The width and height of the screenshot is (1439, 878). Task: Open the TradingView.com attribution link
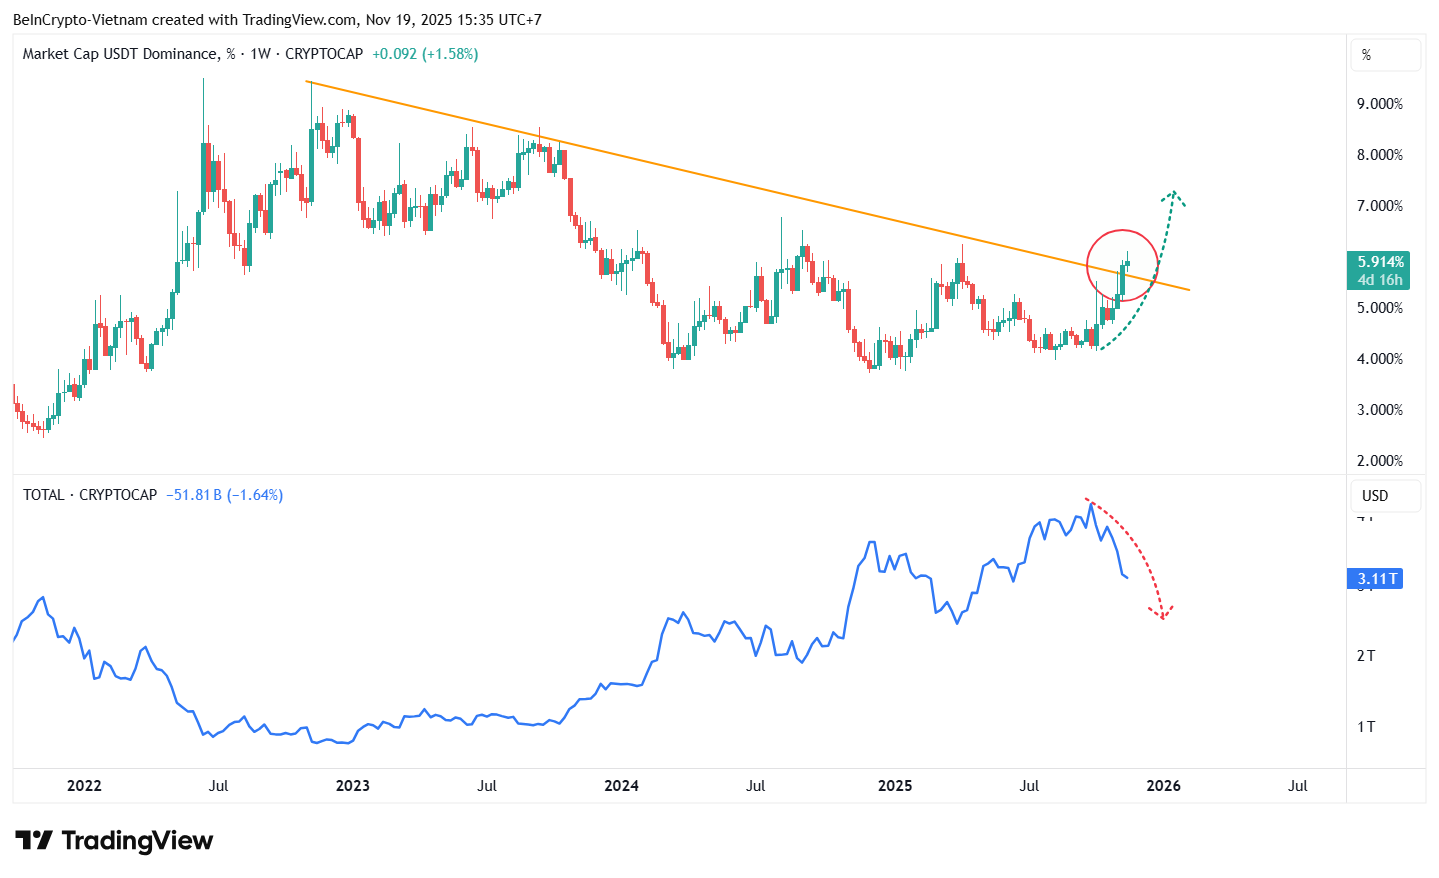point(292,19)
